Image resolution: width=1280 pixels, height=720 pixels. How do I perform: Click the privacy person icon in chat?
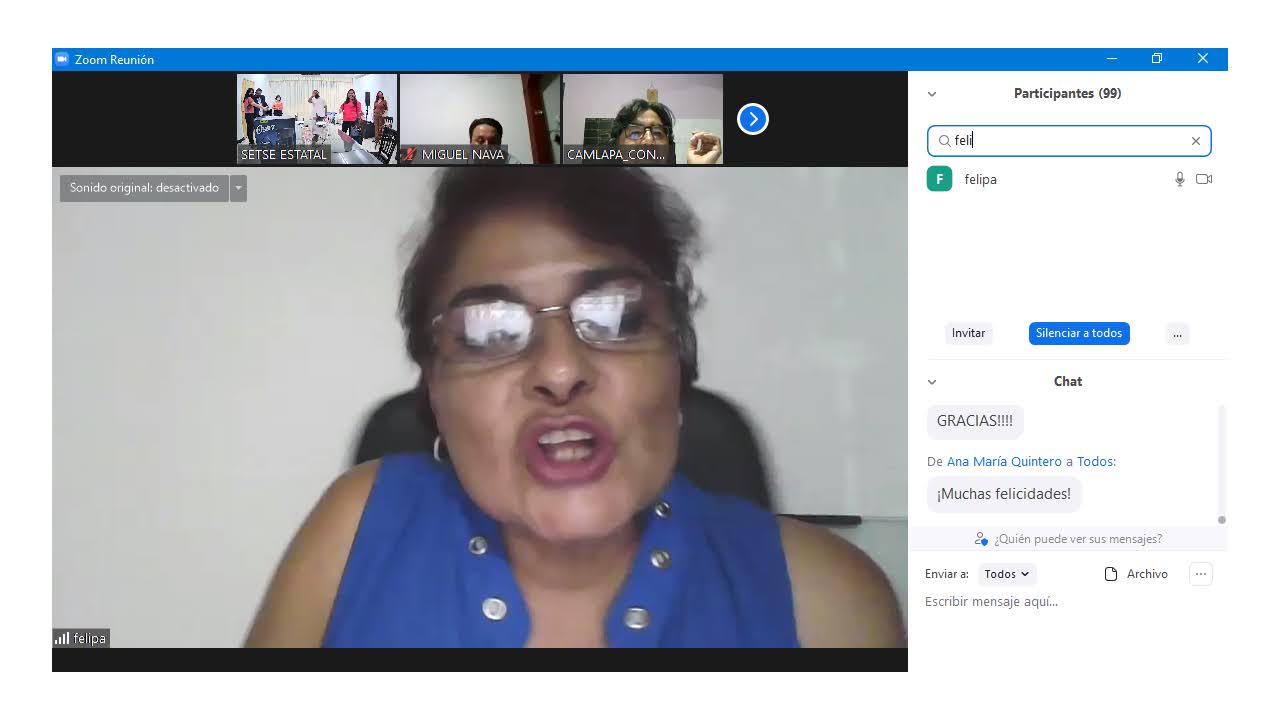[x=981, y=539]
